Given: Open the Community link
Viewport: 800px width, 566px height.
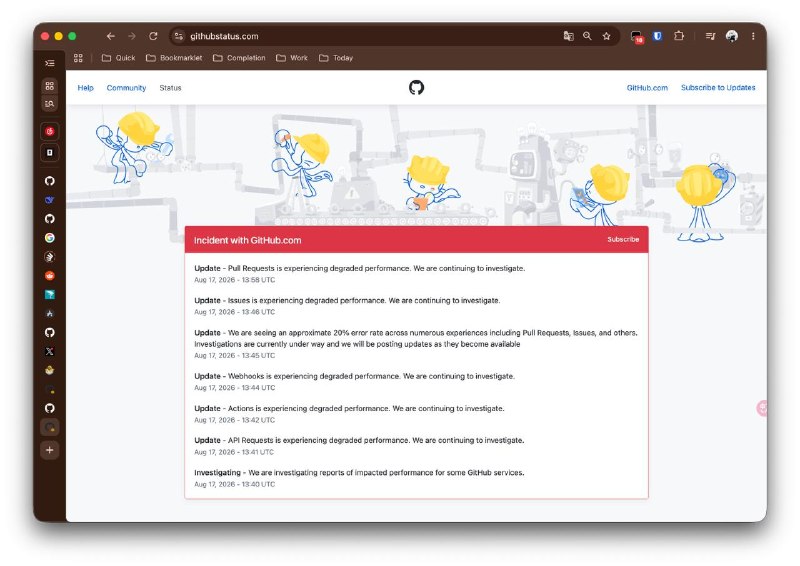Looking at the screenshot, I should (x=126, y=88).
